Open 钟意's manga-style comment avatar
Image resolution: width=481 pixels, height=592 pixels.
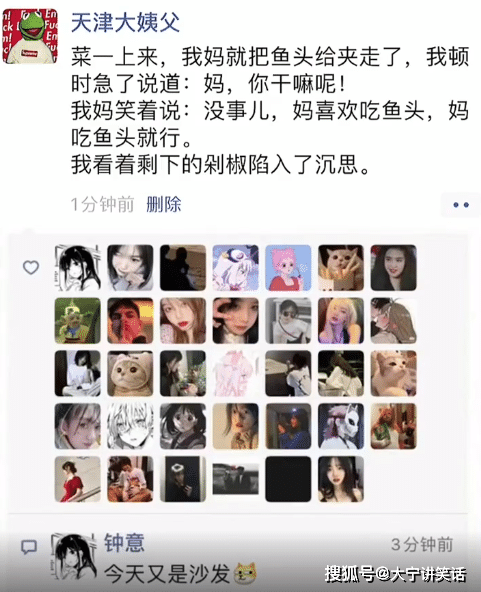tap(72, 556)
